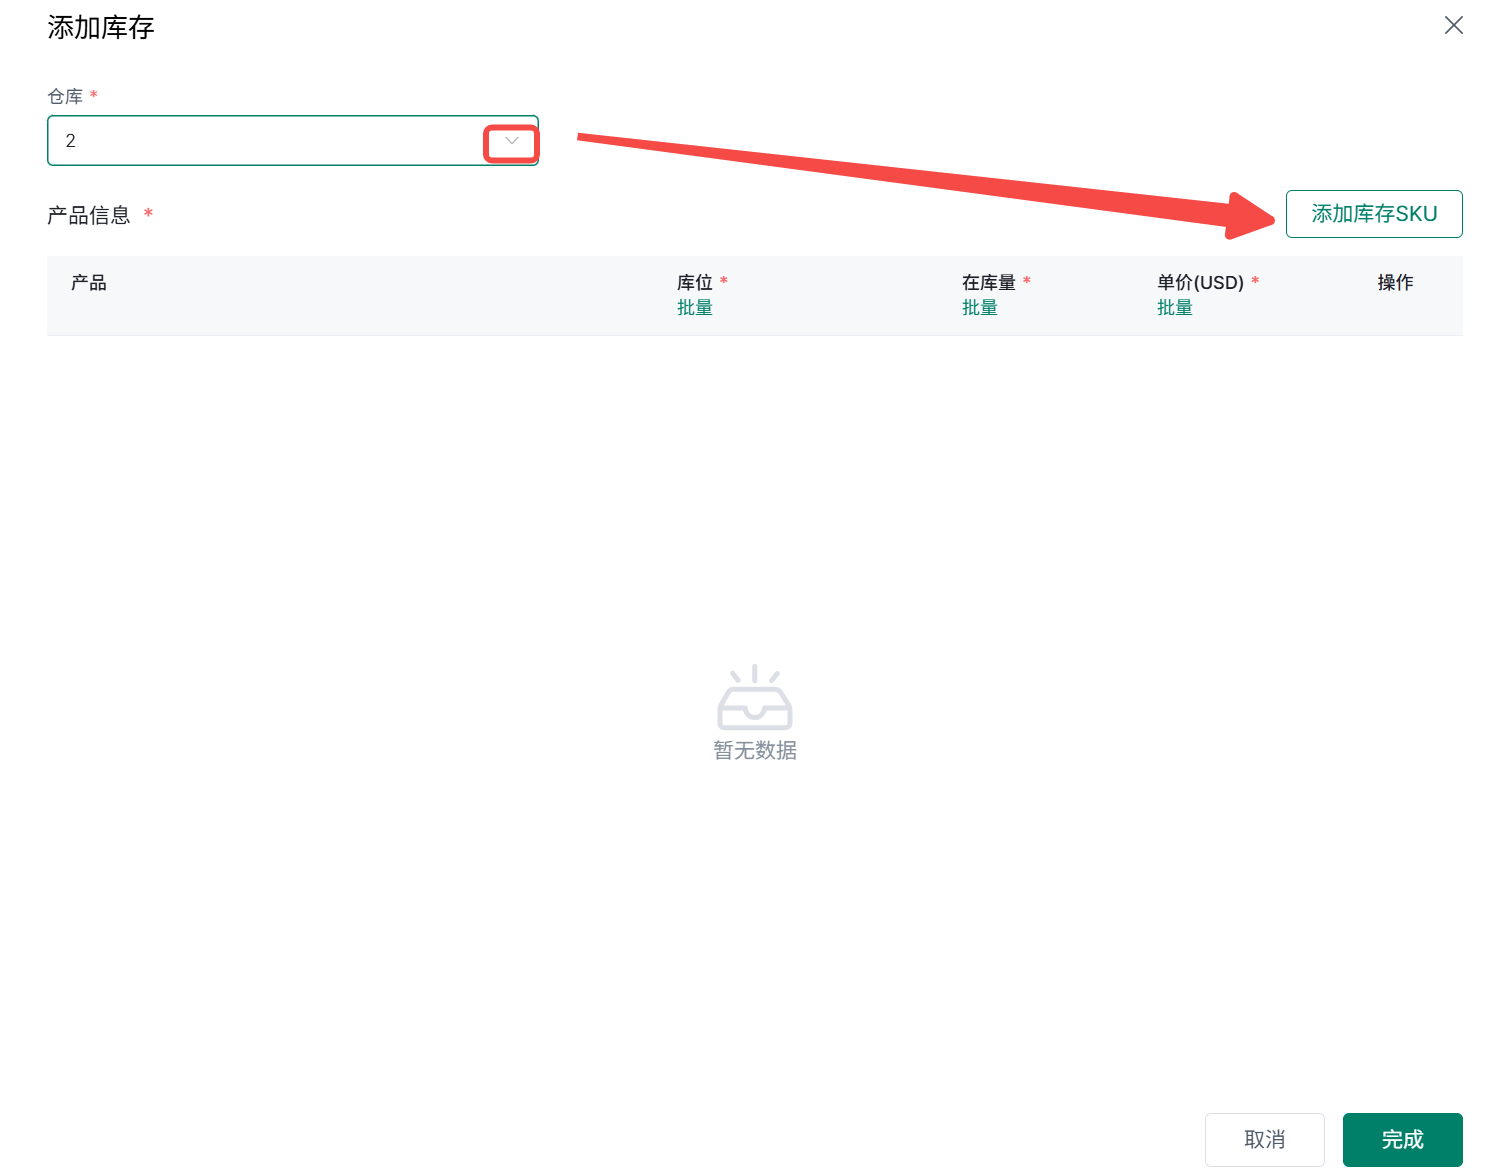Confirm with the green 完成 button

coord(1403,1140)
